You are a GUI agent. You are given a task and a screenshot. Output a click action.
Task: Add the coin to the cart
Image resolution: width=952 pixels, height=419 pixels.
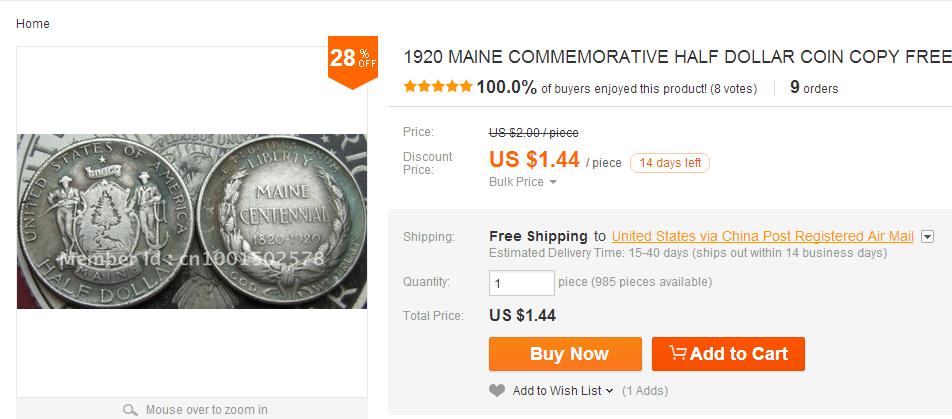tap(728, 354)
